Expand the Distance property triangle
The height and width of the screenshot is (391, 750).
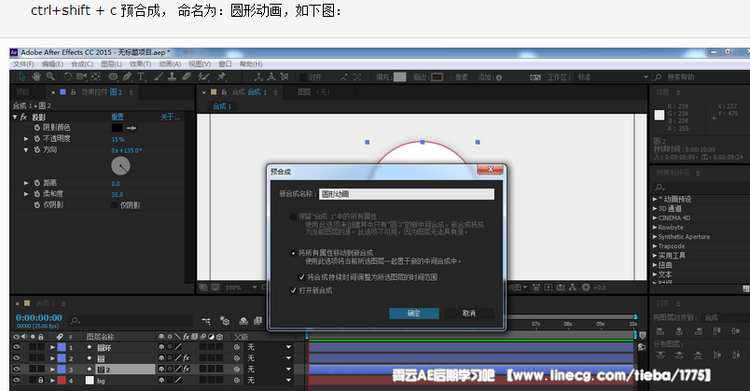pos(26,183)
